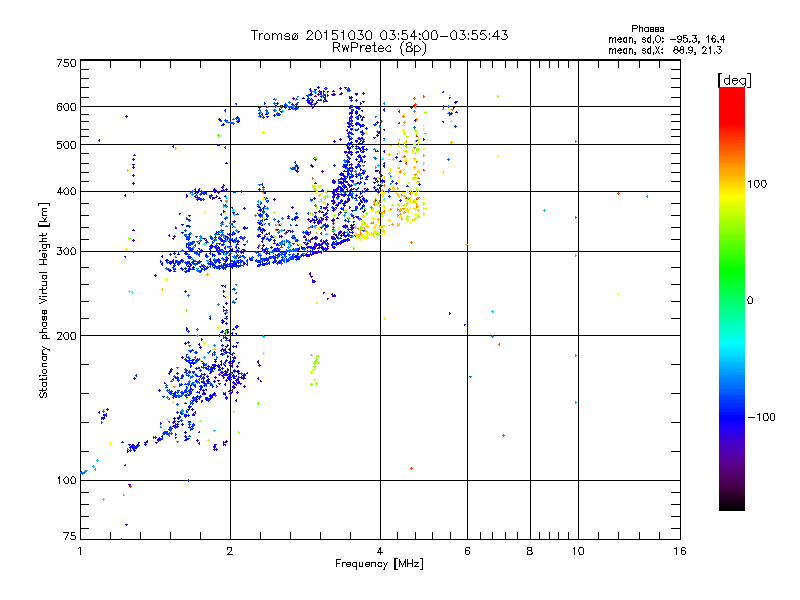Image resolution: width=800 pixels, height=600 pixels.
Task: Click the x-axis tick label '4'
Action: tap(380, 551)
